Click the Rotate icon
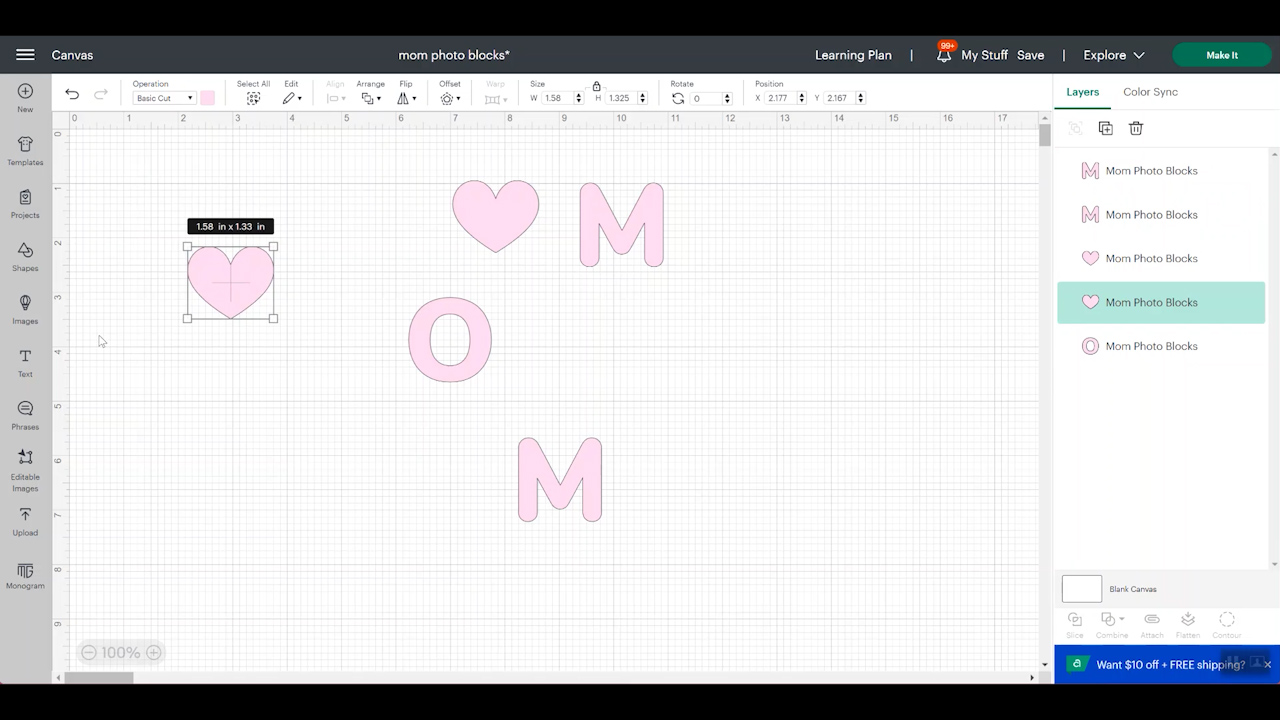 coord(678,98)
